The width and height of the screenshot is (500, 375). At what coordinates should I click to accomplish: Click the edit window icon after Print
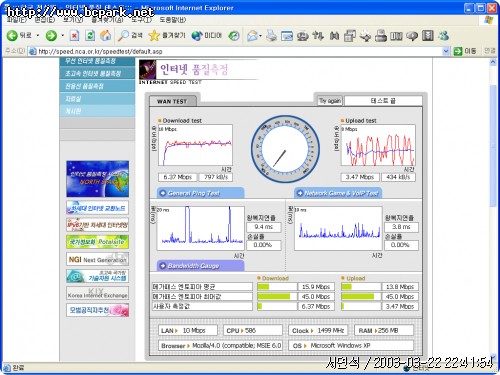(287, 36)
